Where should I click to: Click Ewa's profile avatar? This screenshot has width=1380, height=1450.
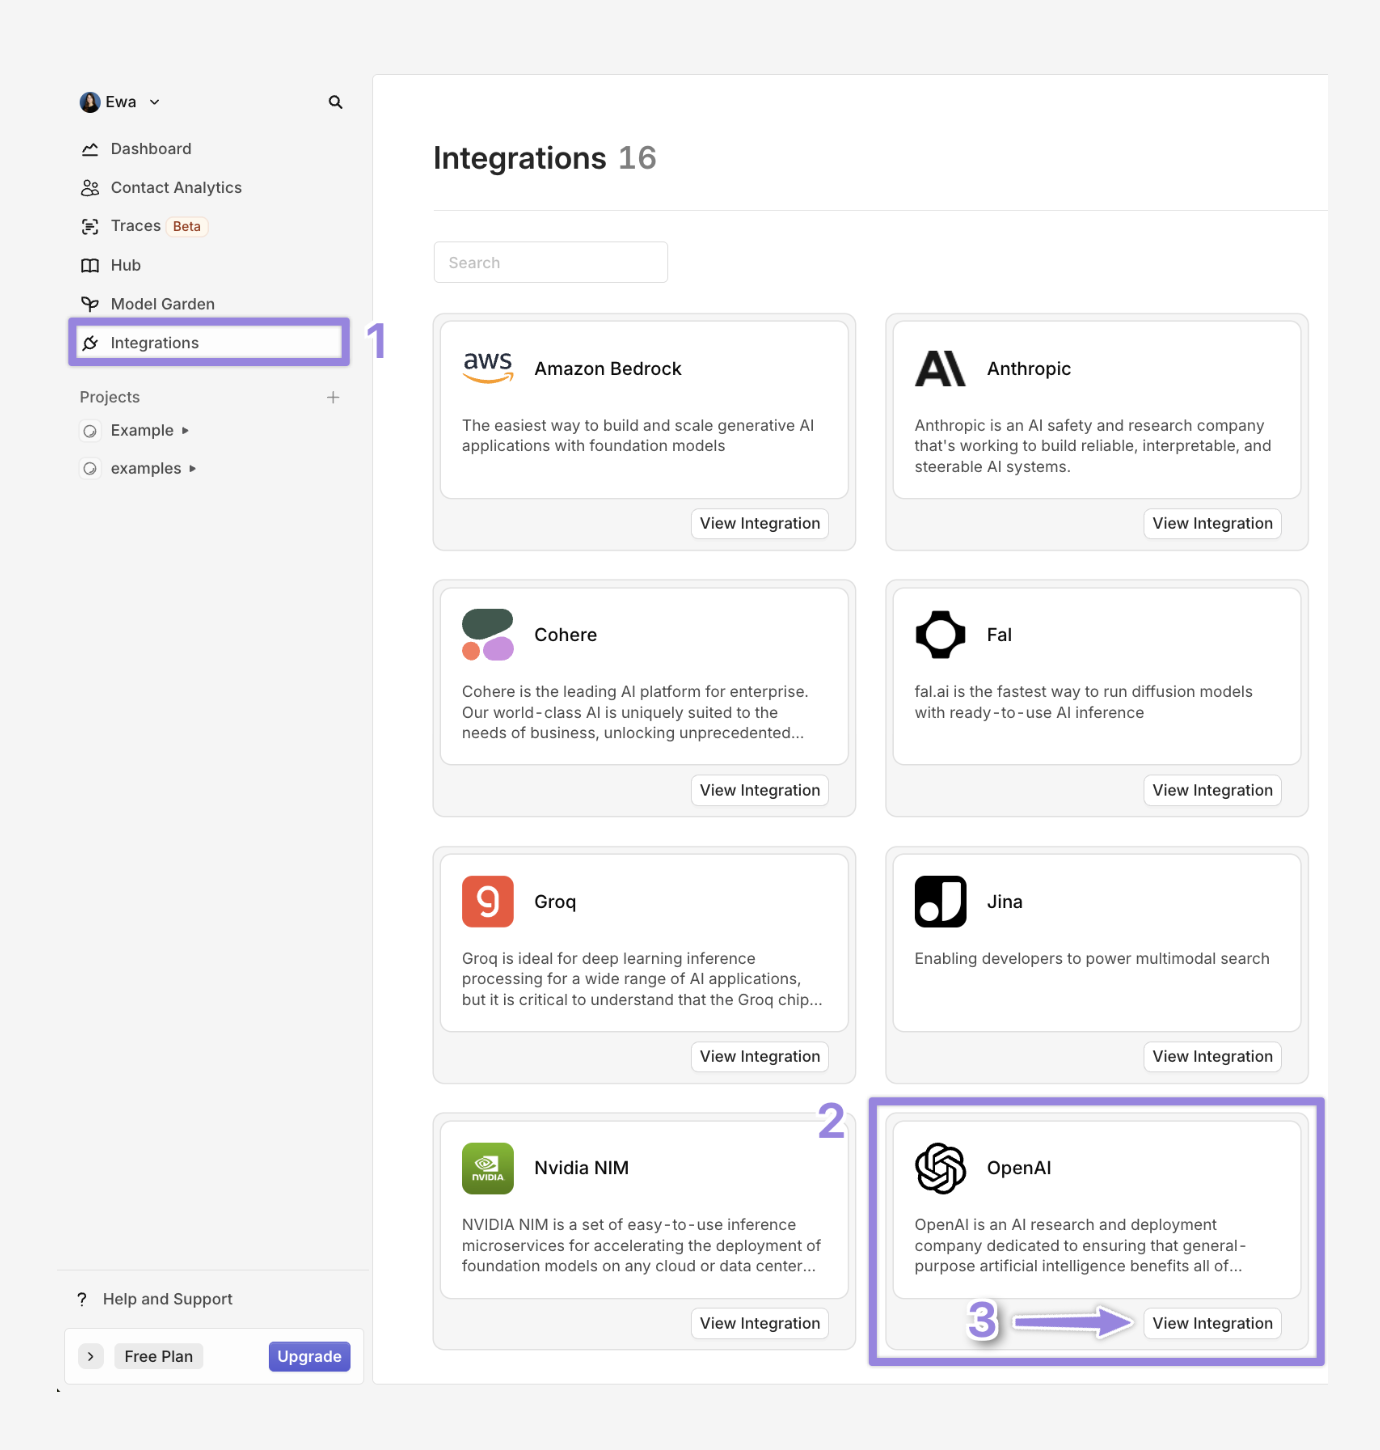(90, 102)
